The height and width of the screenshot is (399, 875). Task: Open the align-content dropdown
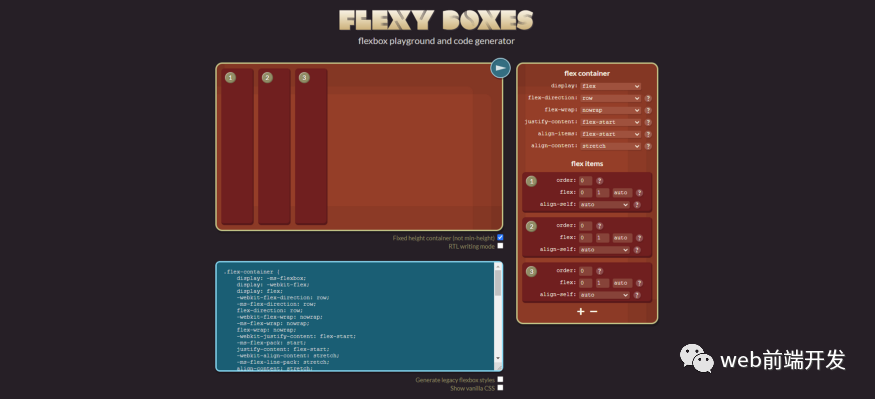[x=610, y=146]
